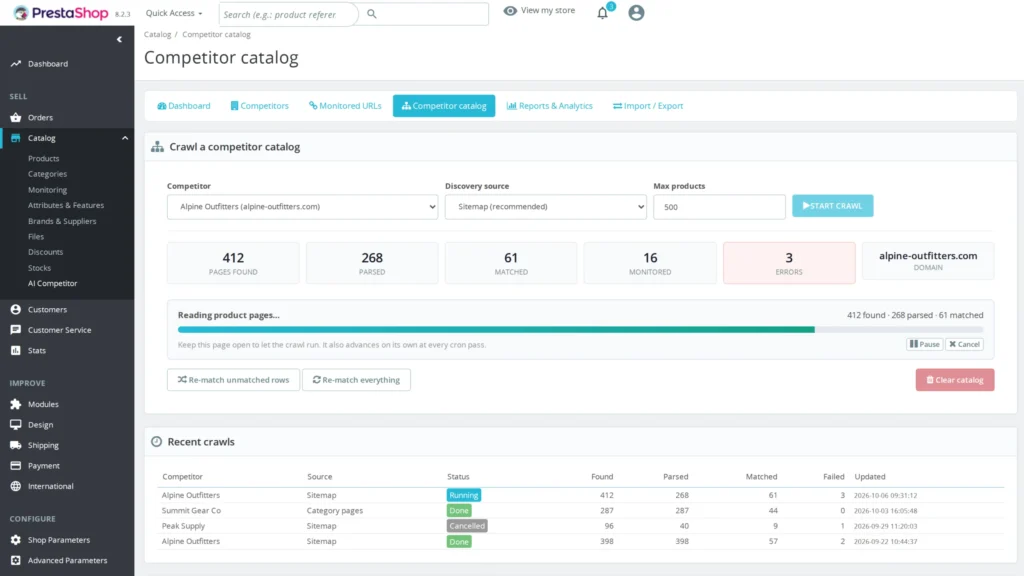This screenshot has height=576, width=1024.
Task: Click the Start Crawl button
Action: coord(833,206)
